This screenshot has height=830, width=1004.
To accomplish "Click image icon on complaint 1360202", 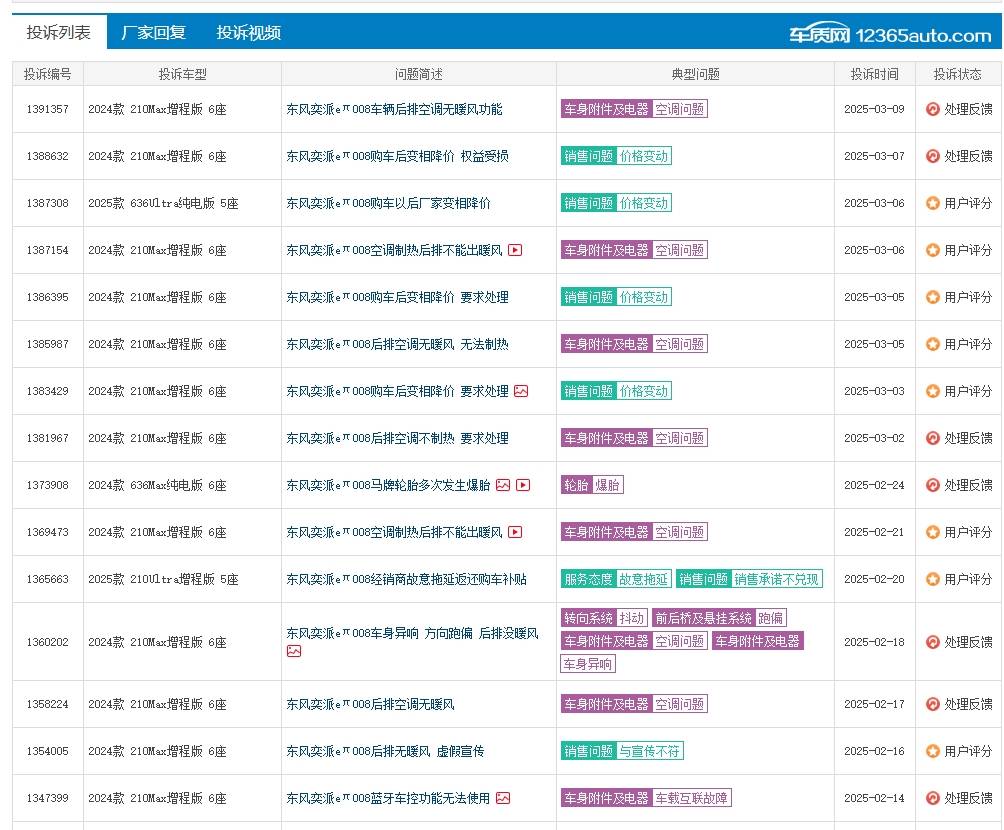I will (x=294, y=651).
